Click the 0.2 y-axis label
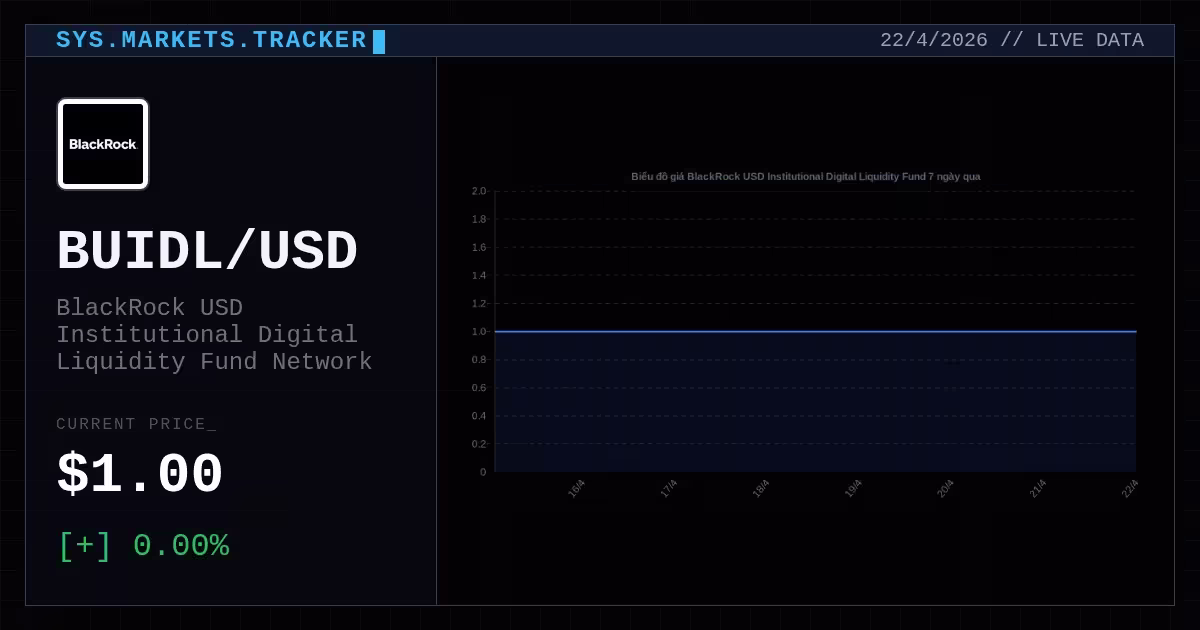Viewport: 1200px width, 630px height. [x=479, y=443]
